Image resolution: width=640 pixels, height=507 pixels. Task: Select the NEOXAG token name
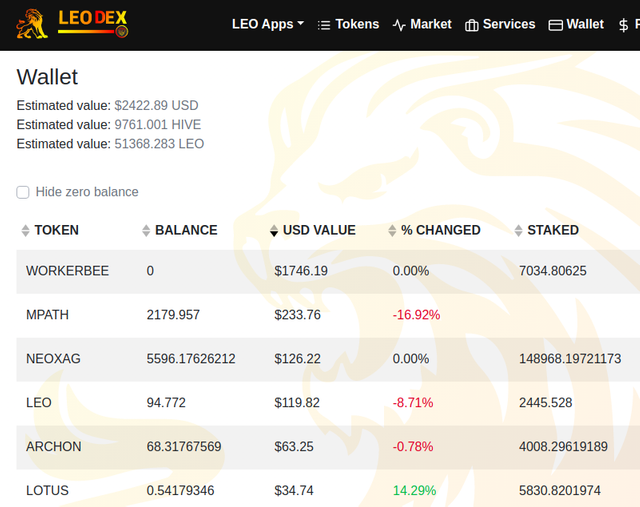point(53,359)
